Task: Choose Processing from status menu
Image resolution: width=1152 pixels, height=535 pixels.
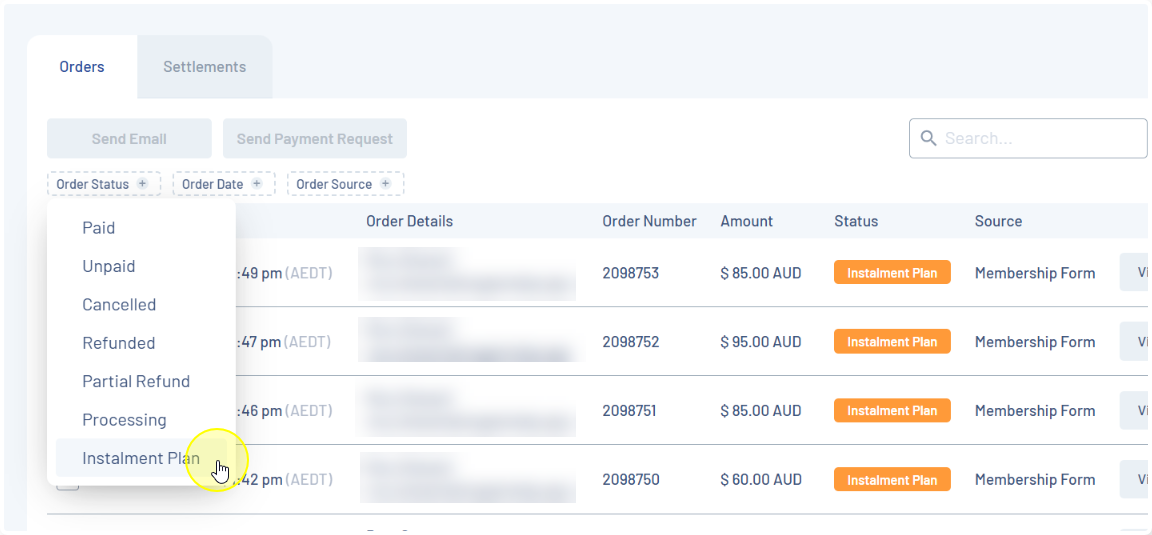Action: (141, 420)
